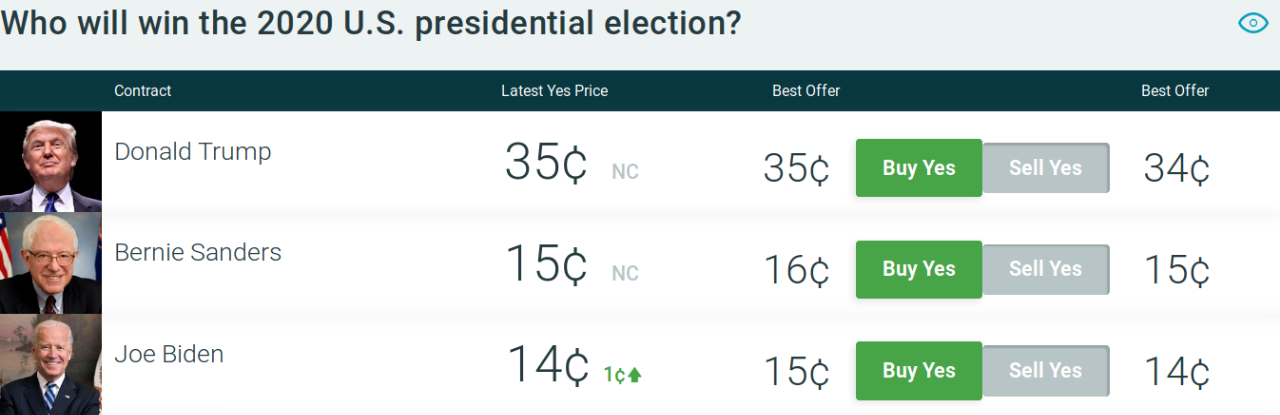This screenshot has width=1280, height=415.
Task: Buy Yes on Joe Biden contract
Action: tap(918, 370)
